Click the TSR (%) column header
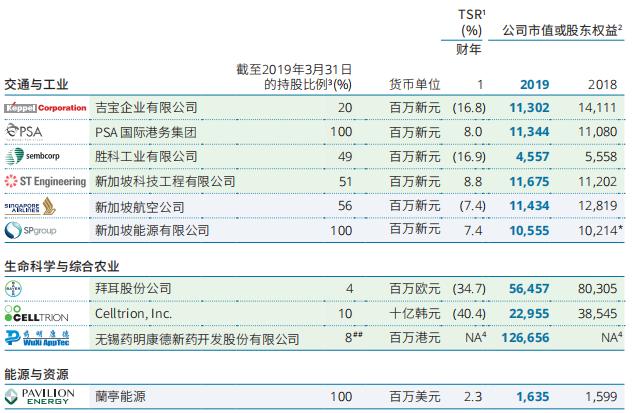 click(x=471, y=23)
